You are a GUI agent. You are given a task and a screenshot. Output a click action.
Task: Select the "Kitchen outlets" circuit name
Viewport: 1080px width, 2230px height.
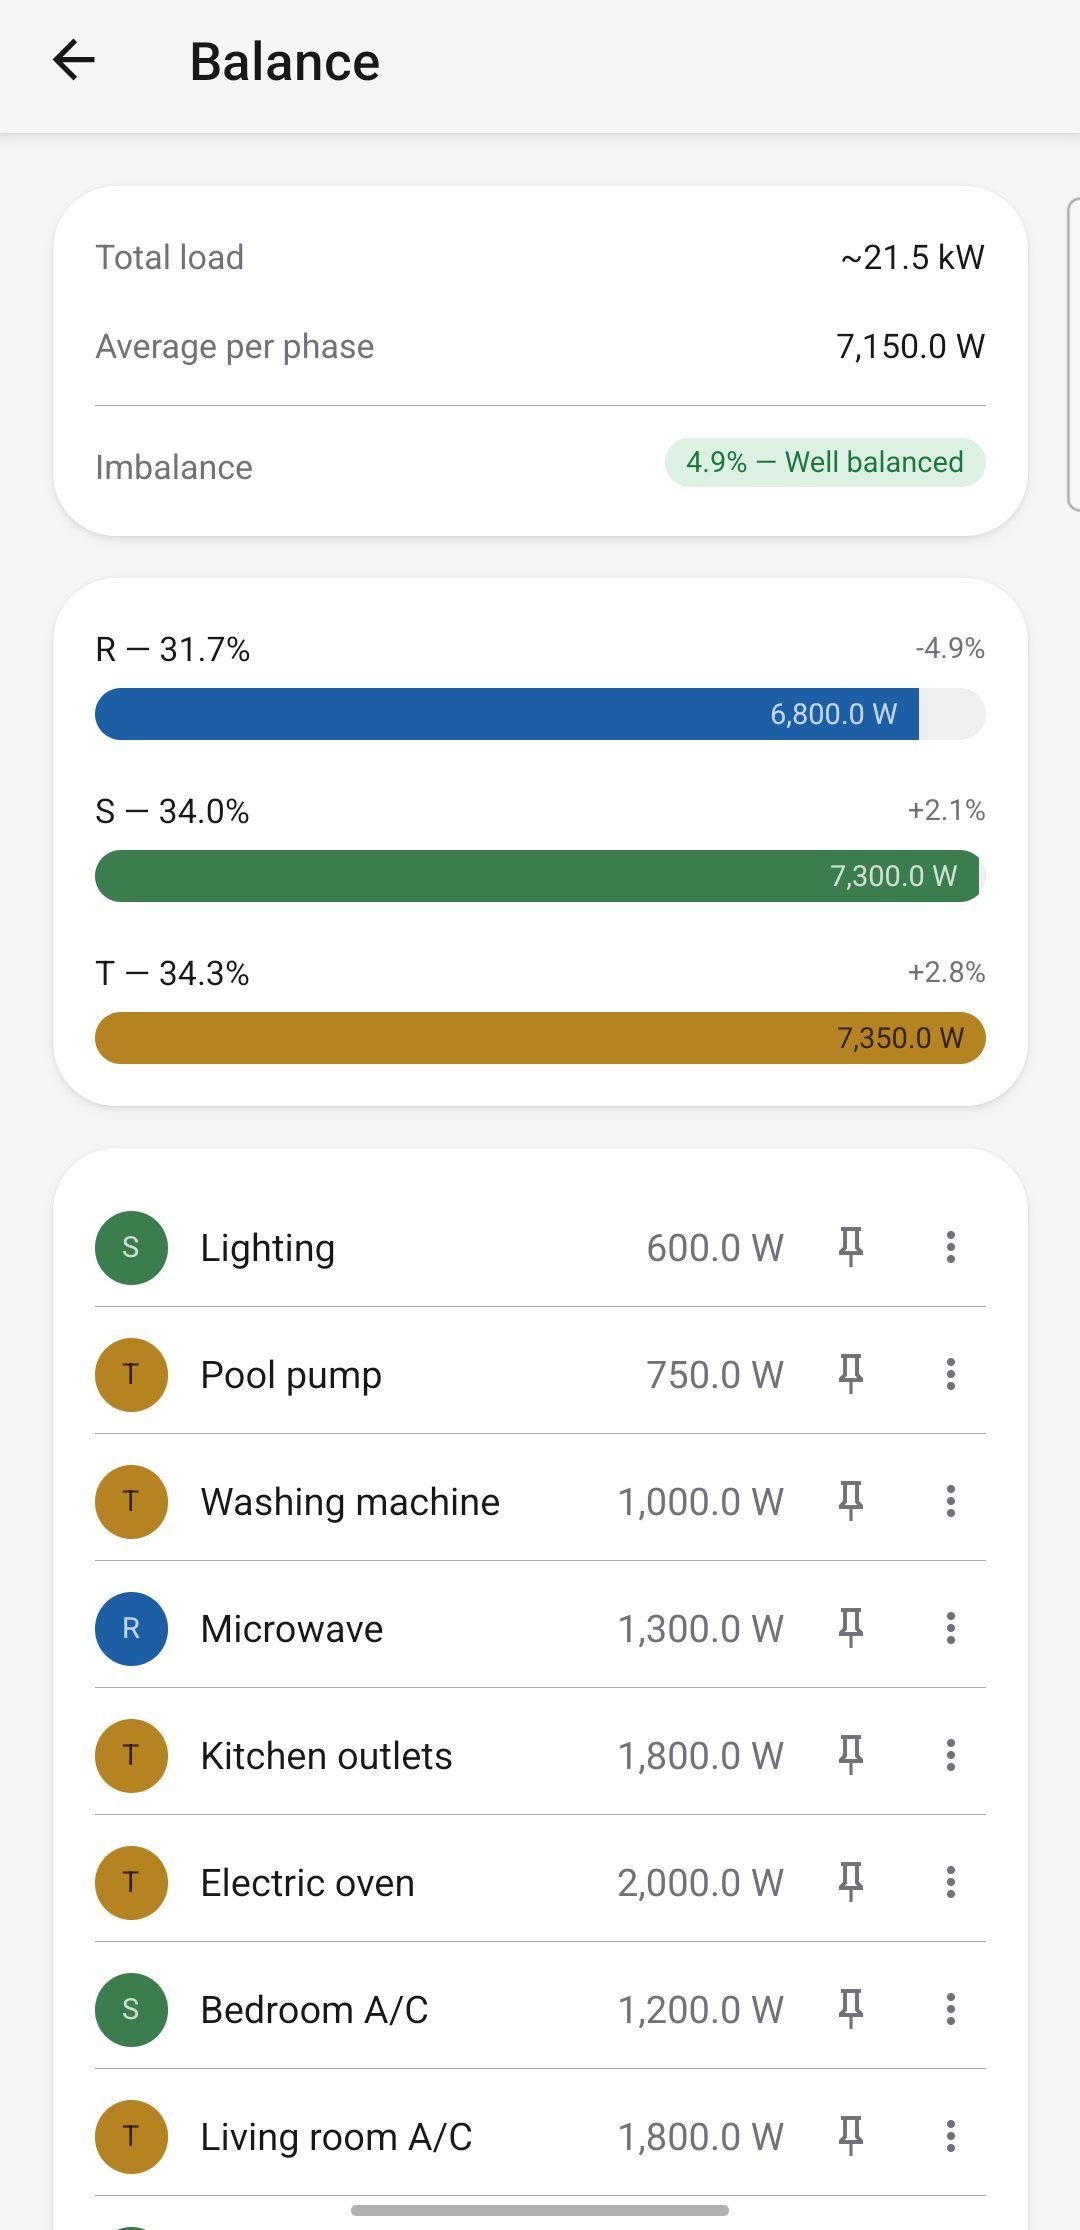(327, 1755)
